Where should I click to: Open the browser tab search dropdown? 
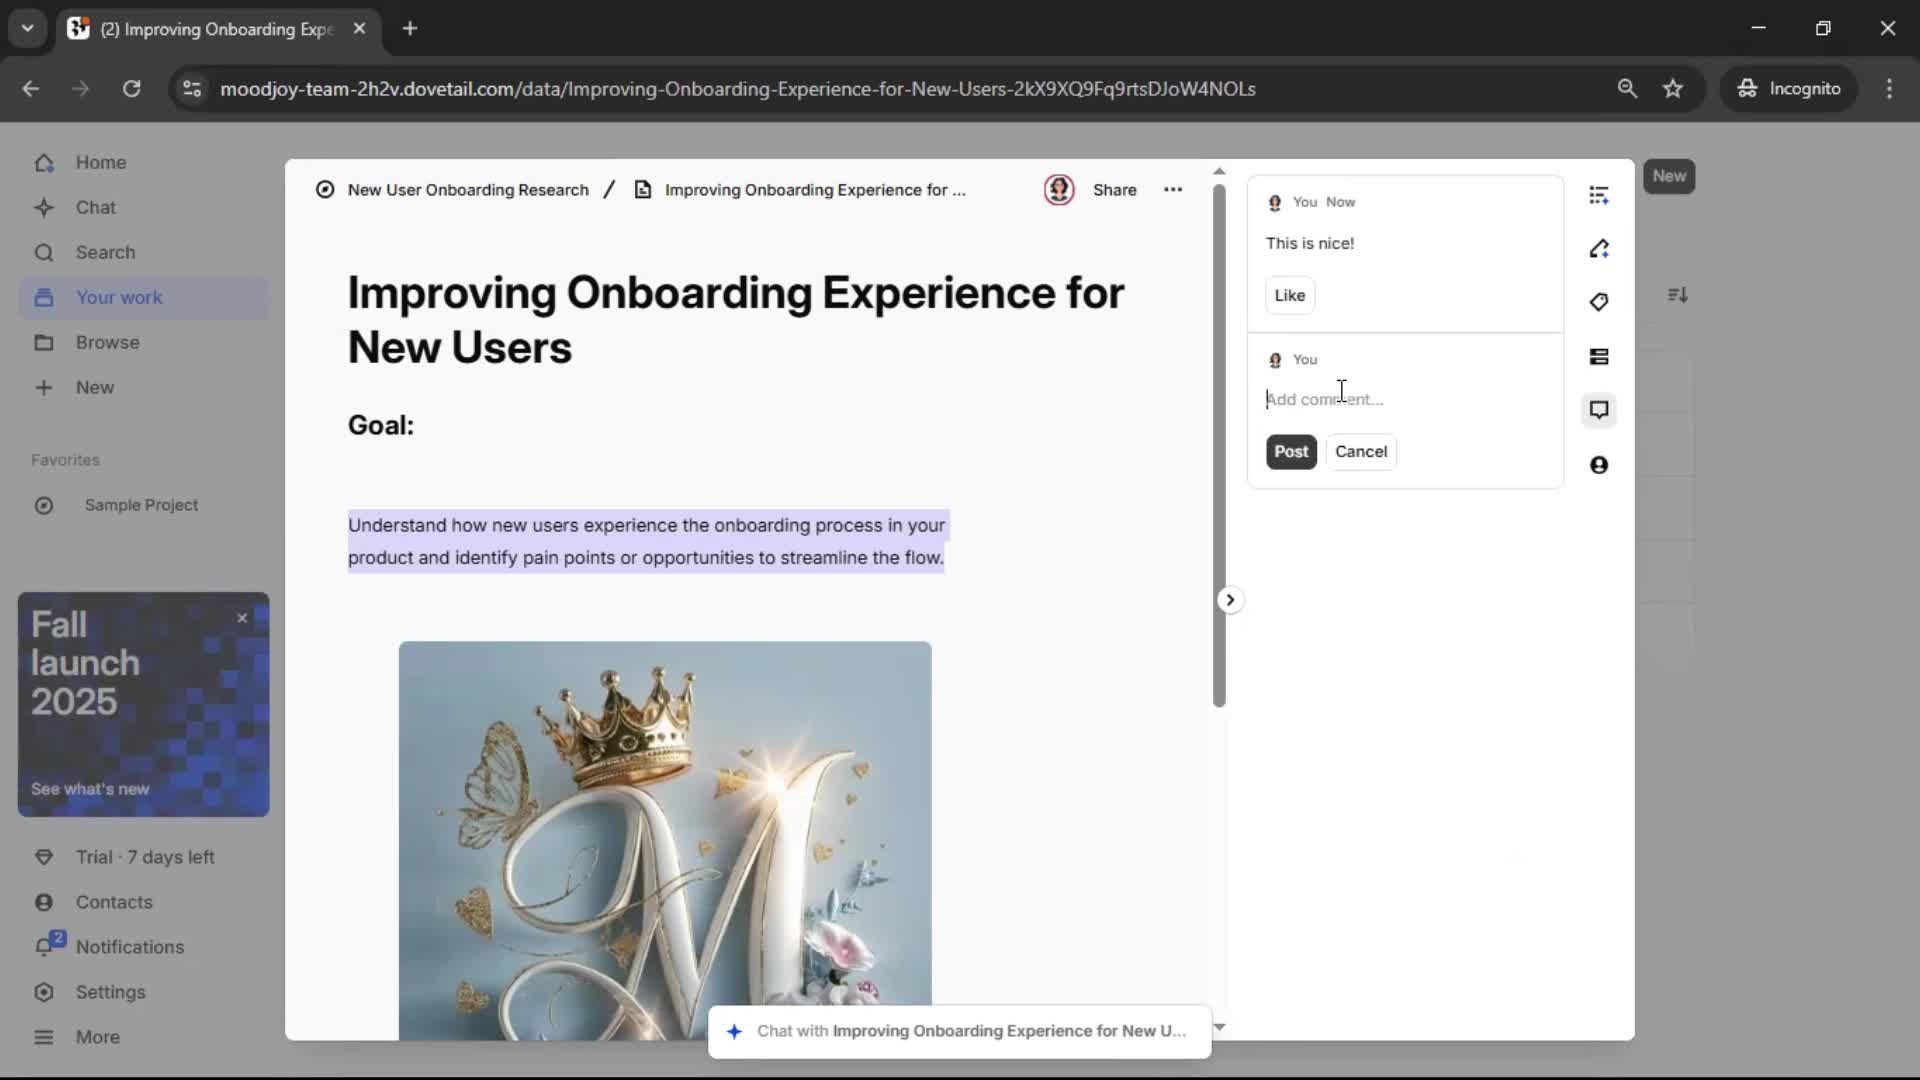click(x=27, y=28)
